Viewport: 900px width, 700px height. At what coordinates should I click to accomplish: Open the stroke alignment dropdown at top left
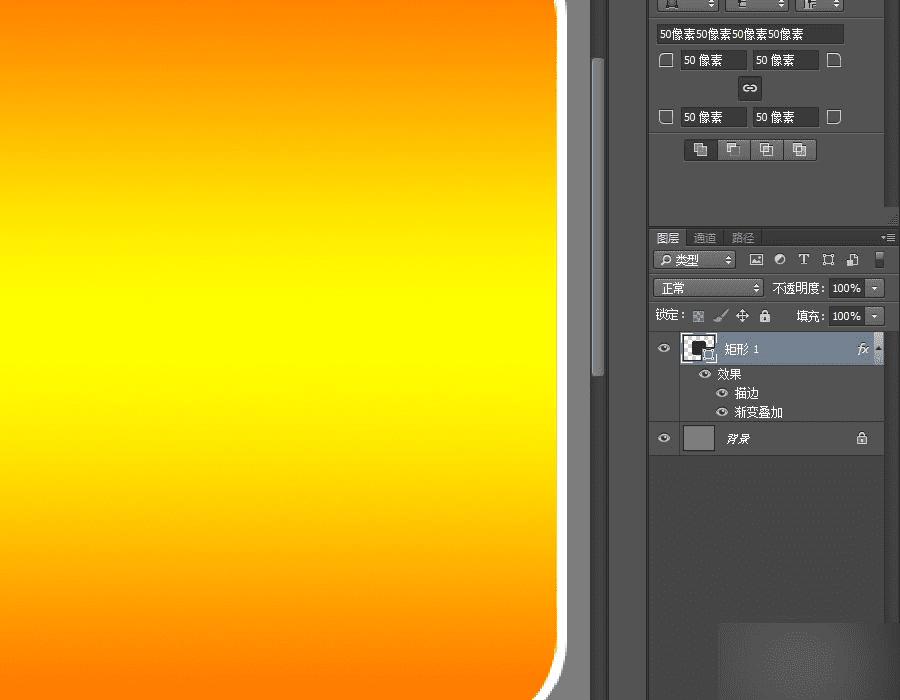[x=688, y=5]
